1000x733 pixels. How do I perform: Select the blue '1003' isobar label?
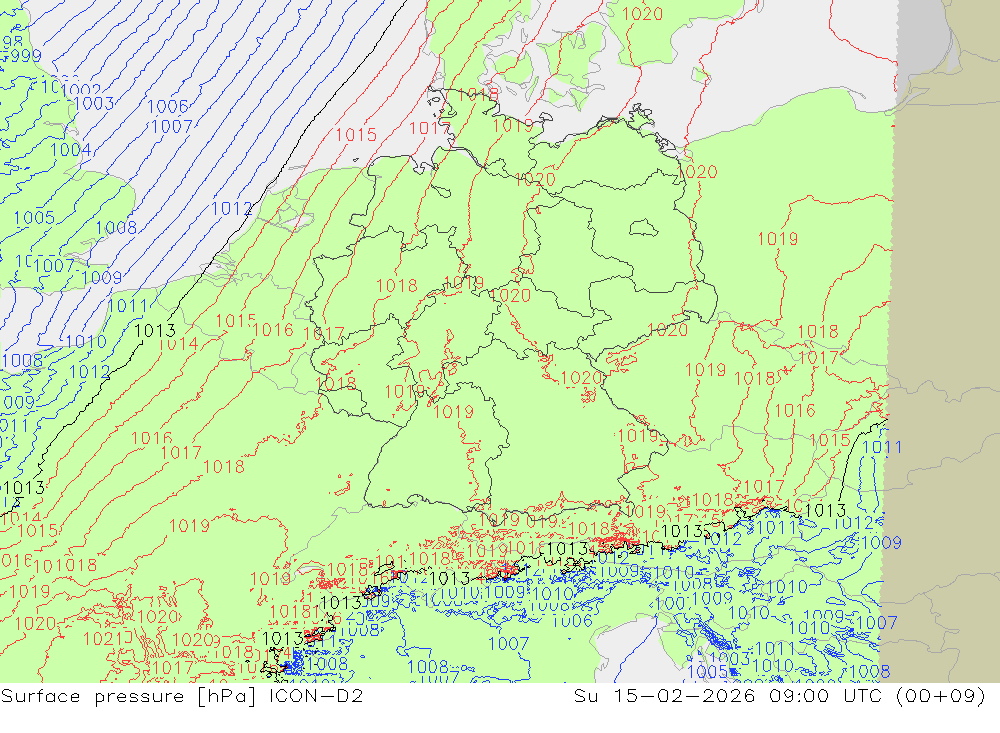[x=94, y=103]
